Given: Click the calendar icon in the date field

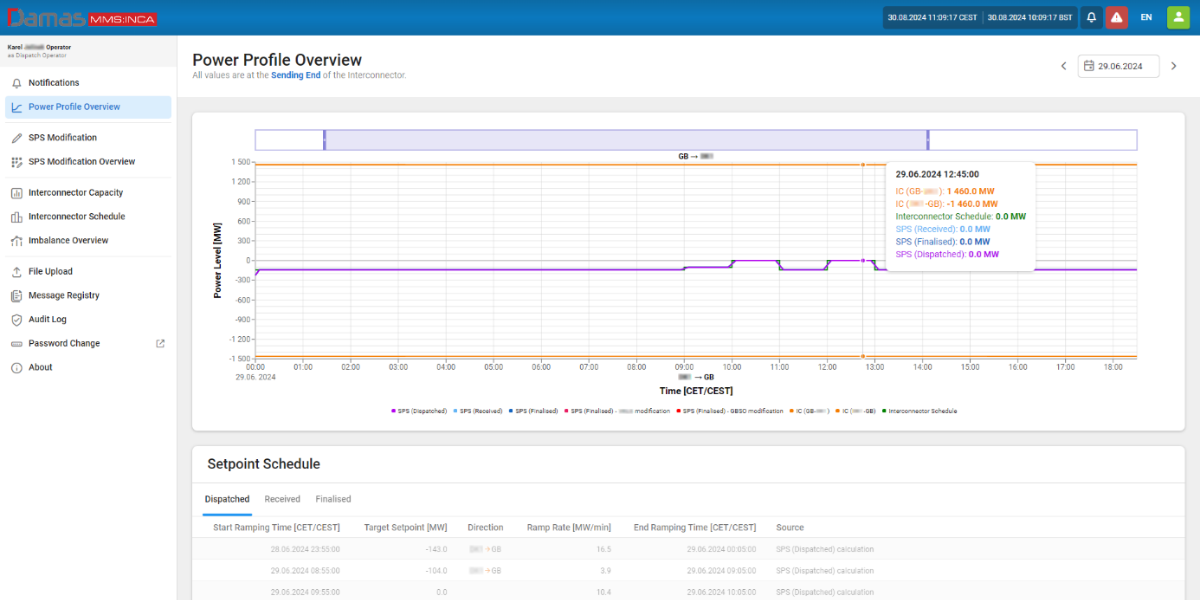Looking at the screenshot, I should tap(1089, 66).
